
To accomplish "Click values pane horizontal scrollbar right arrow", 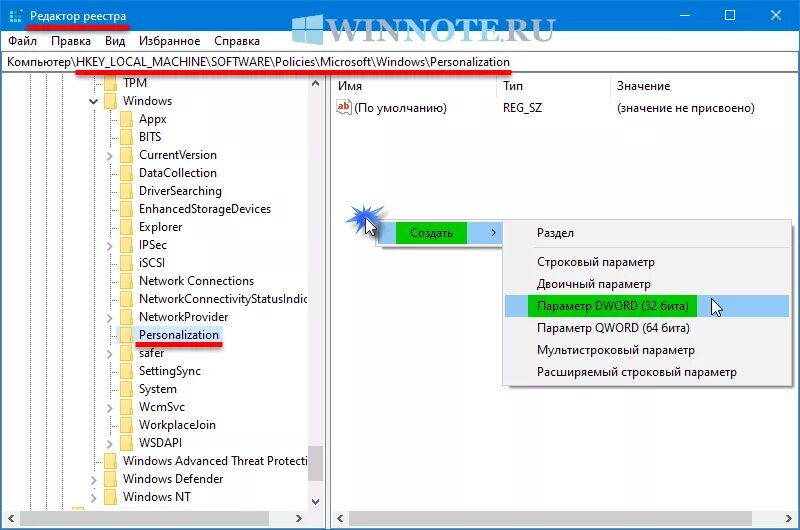I will click(x=789, y=519).
